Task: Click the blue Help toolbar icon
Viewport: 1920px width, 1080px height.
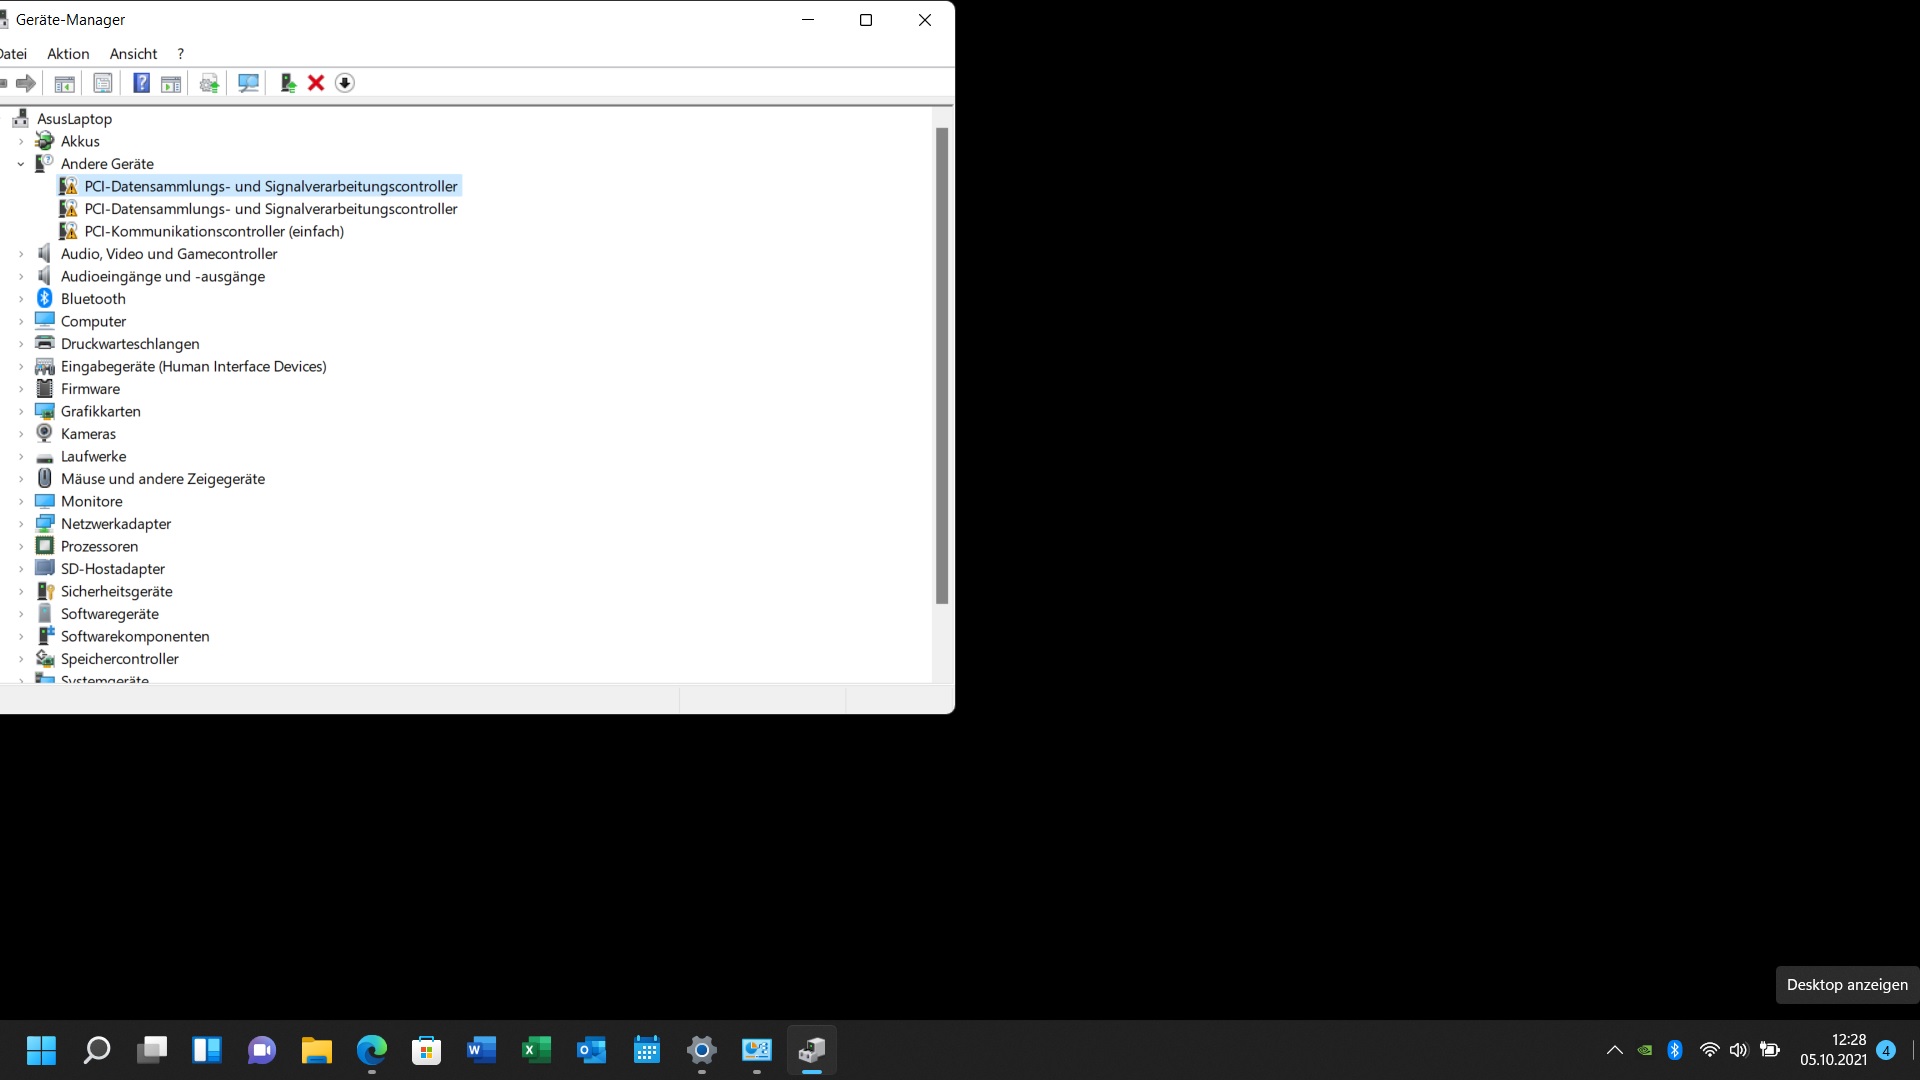Action: click(x=141, y=83)
